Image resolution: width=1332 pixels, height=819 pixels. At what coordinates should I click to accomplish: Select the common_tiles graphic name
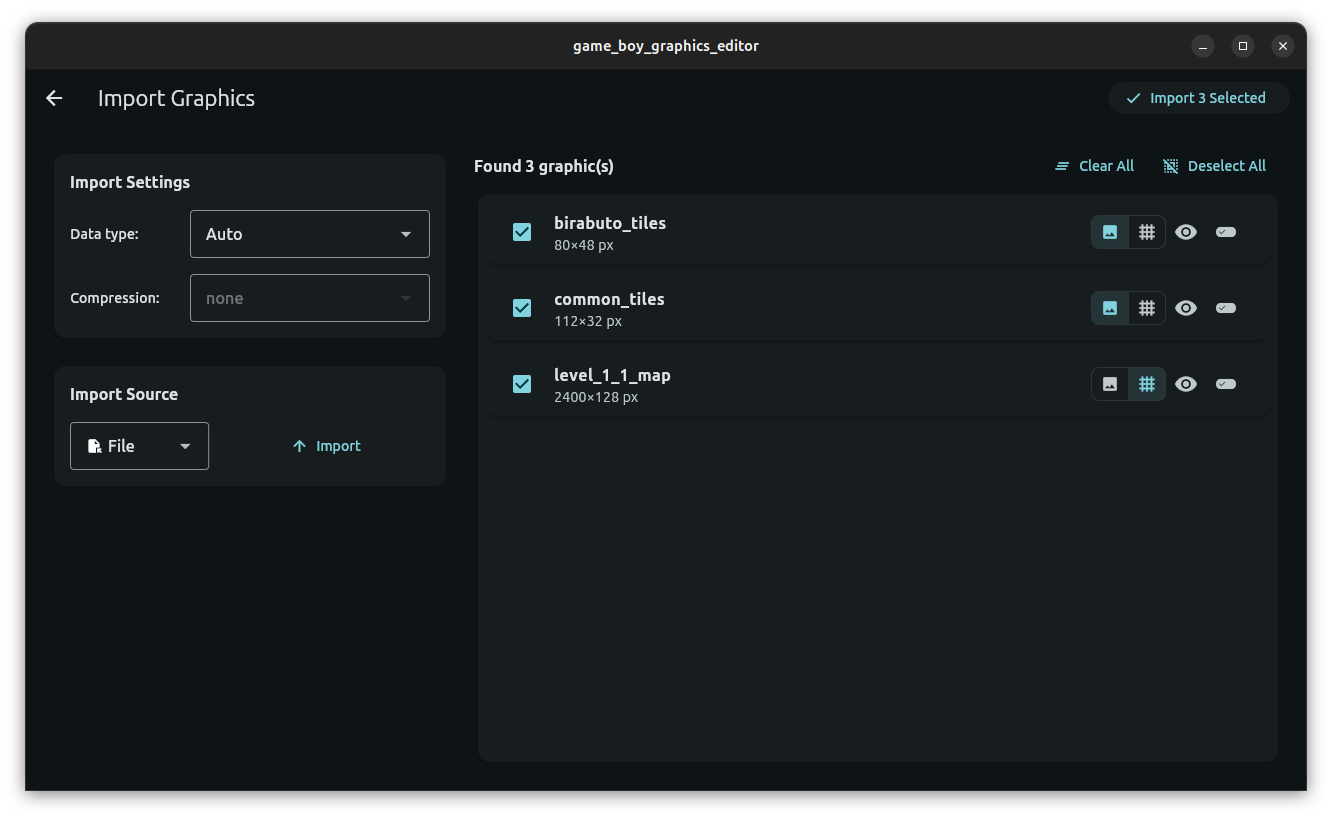(609, 299)
